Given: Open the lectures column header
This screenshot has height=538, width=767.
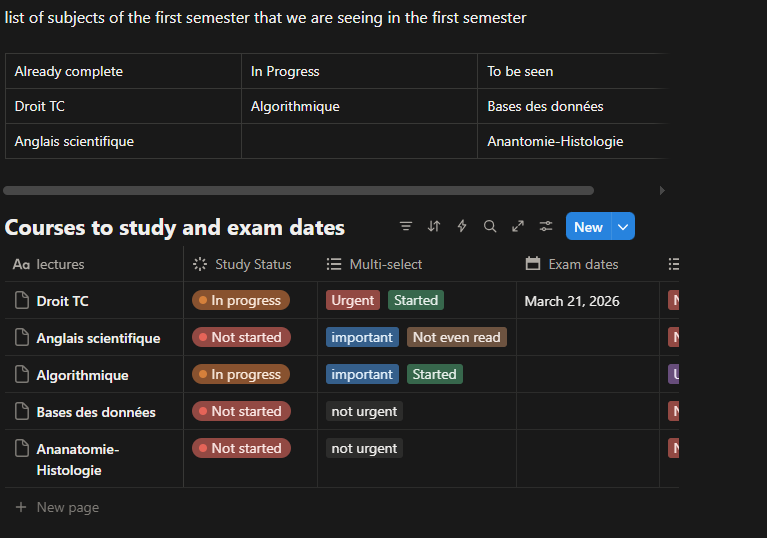Looking at the screenshot, I should pyautogui.click(x=94, y=264).
